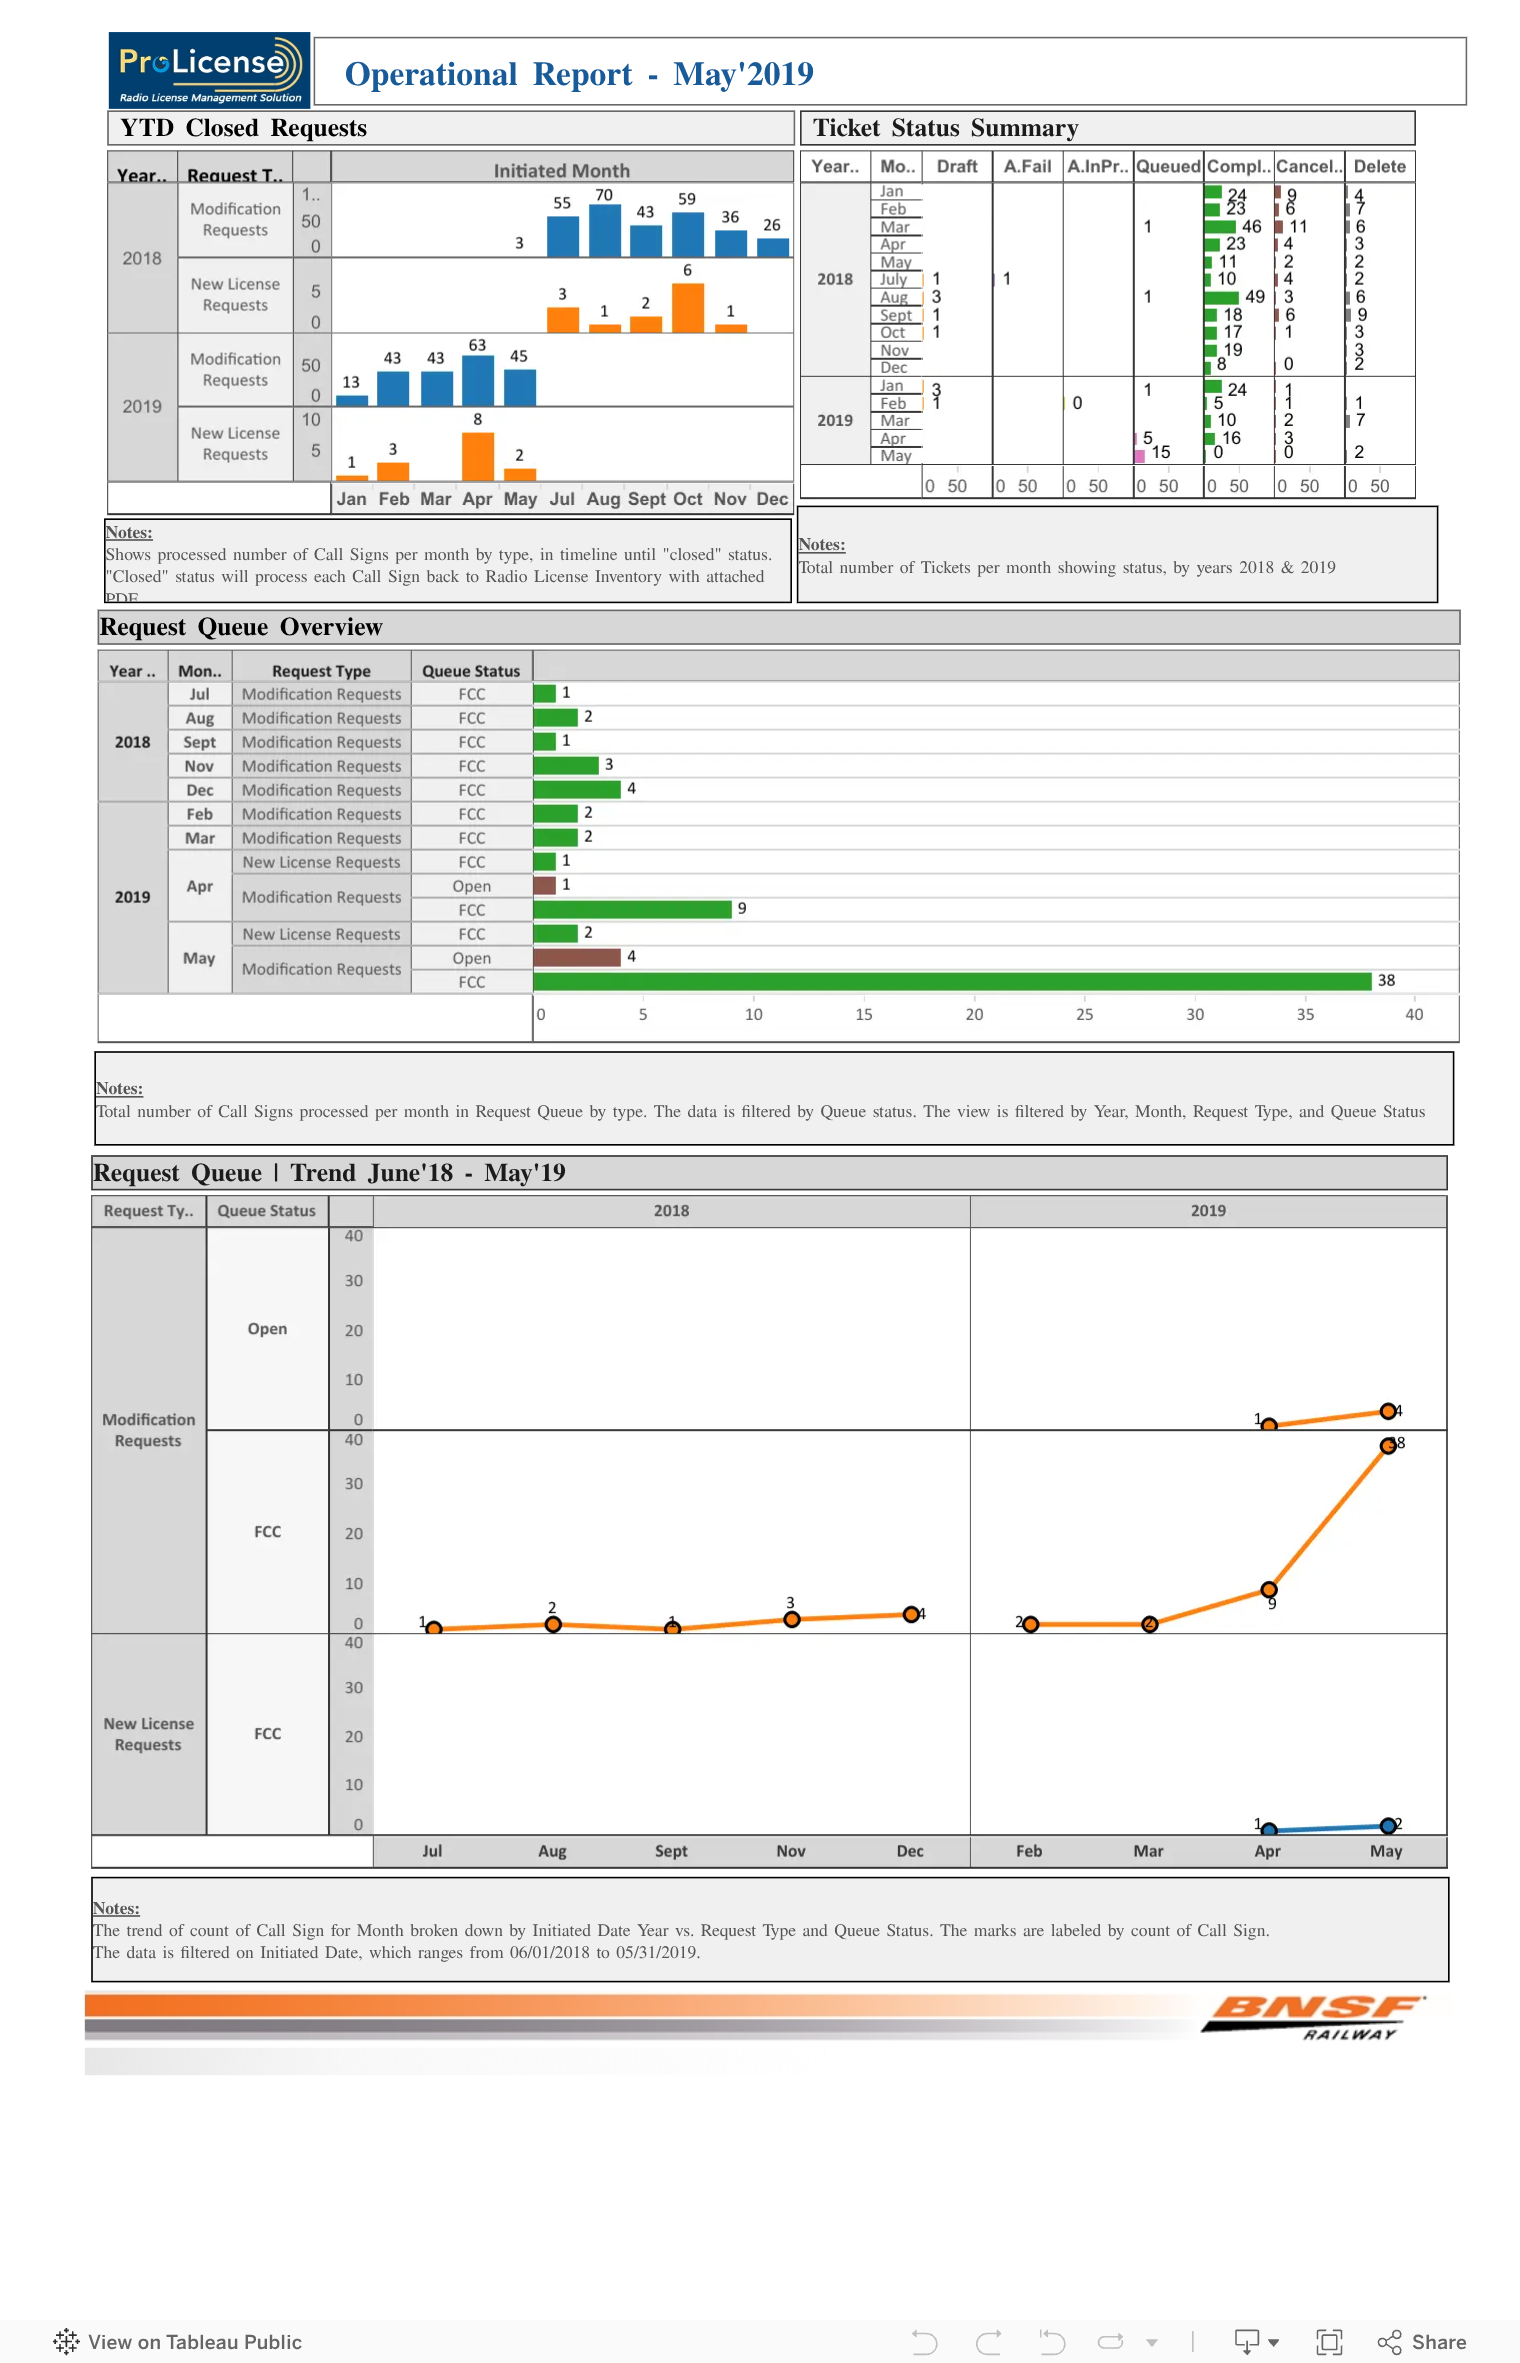
Task: Expand the download dropdown caret
Action: 1273,2342
